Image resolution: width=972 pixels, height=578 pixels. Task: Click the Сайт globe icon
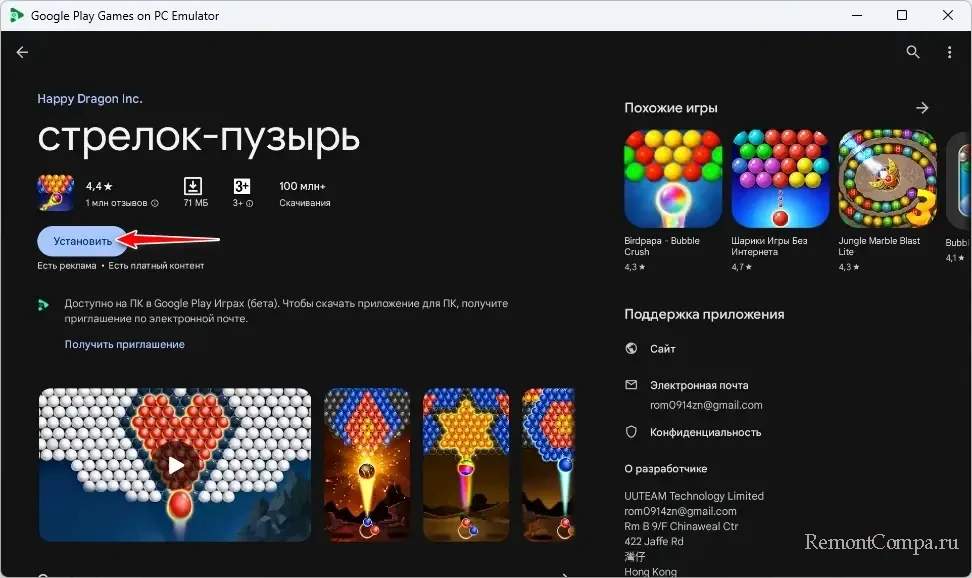[631, 349]
